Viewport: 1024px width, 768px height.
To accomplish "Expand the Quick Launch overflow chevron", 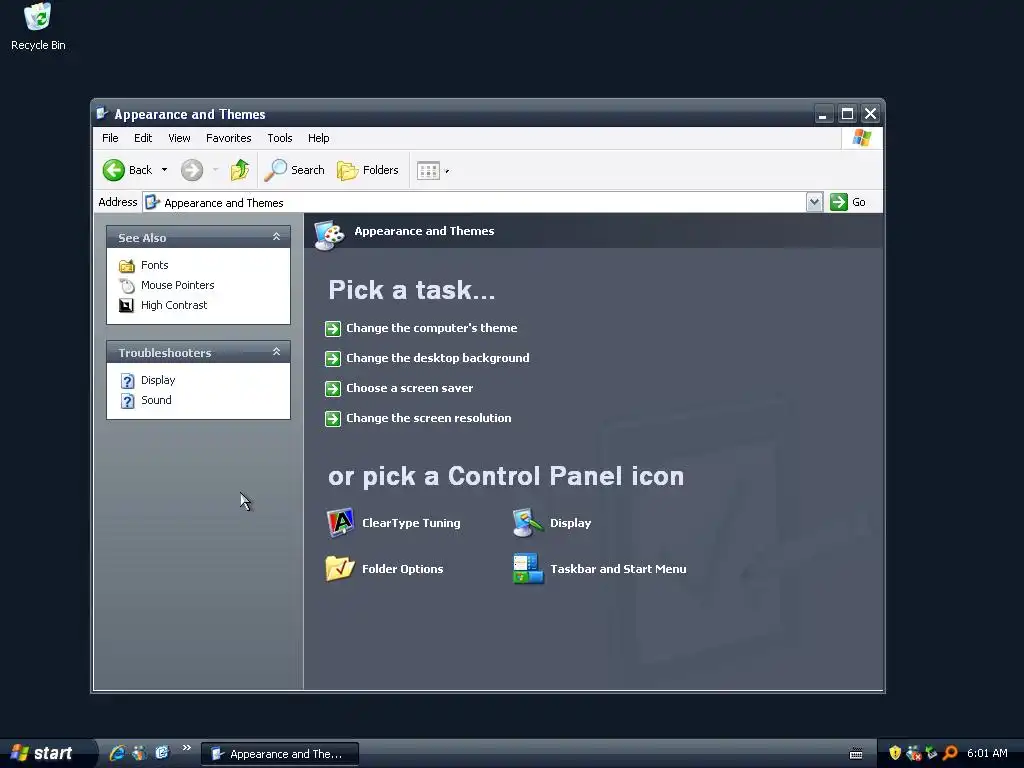I will [187, 748].
